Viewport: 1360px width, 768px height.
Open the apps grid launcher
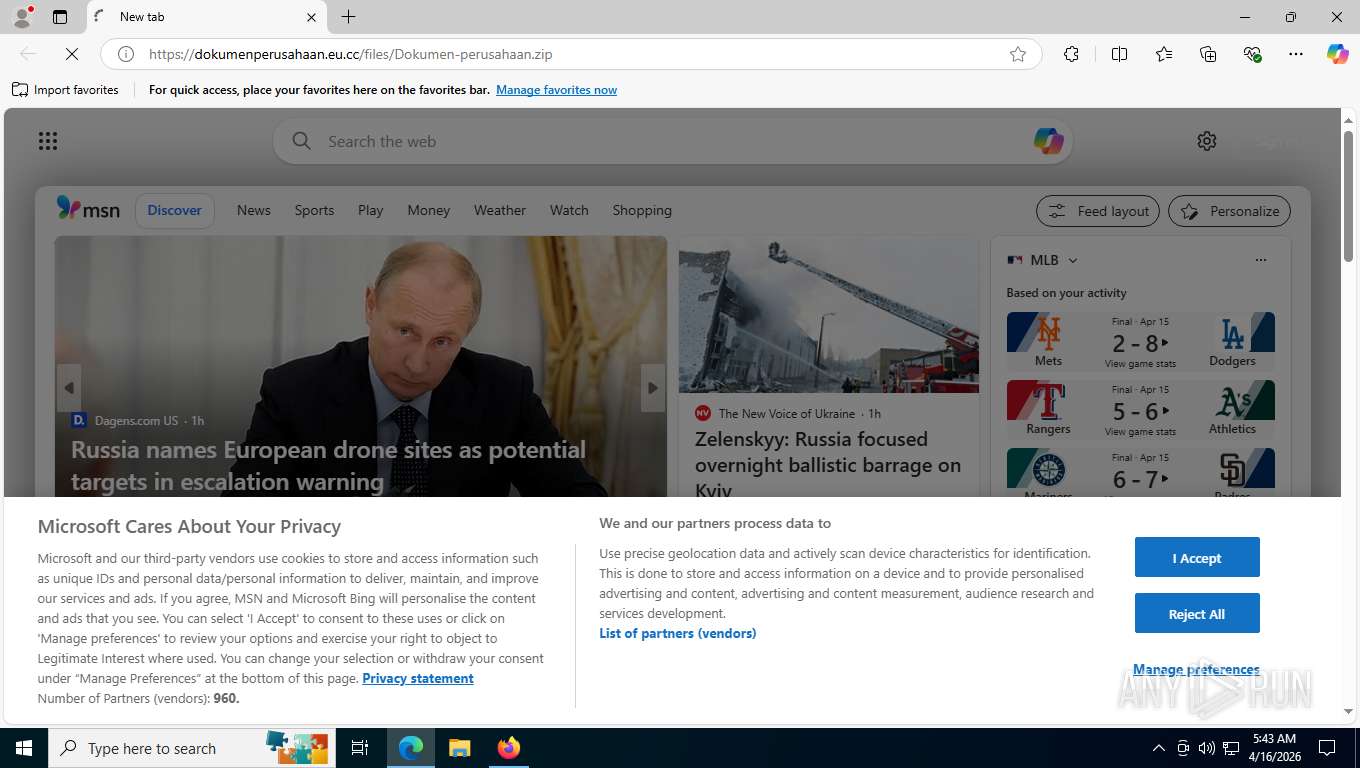click(x=48, y=141)
